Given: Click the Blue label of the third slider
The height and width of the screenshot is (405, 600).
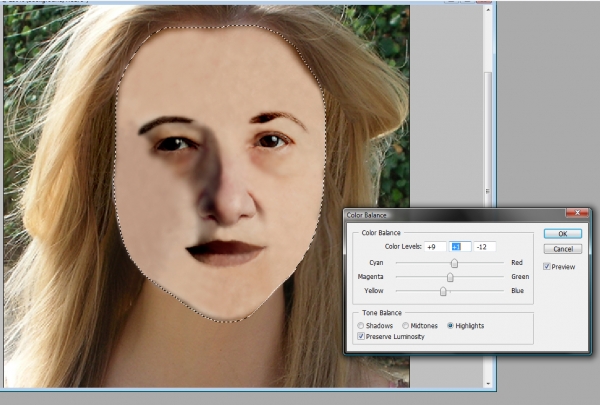Looking at the screenshot, I should tap(517, 291).
